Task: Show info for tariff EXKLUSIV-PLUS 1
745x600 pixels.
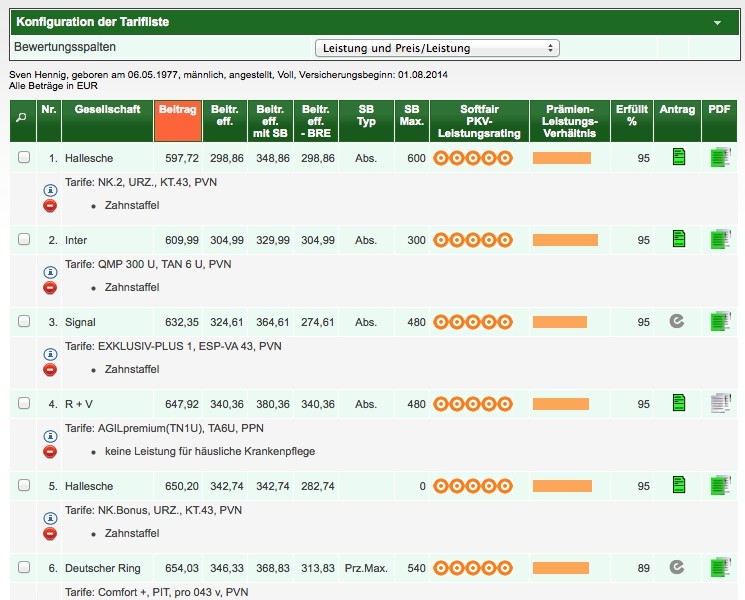Action: click(50, 354)
